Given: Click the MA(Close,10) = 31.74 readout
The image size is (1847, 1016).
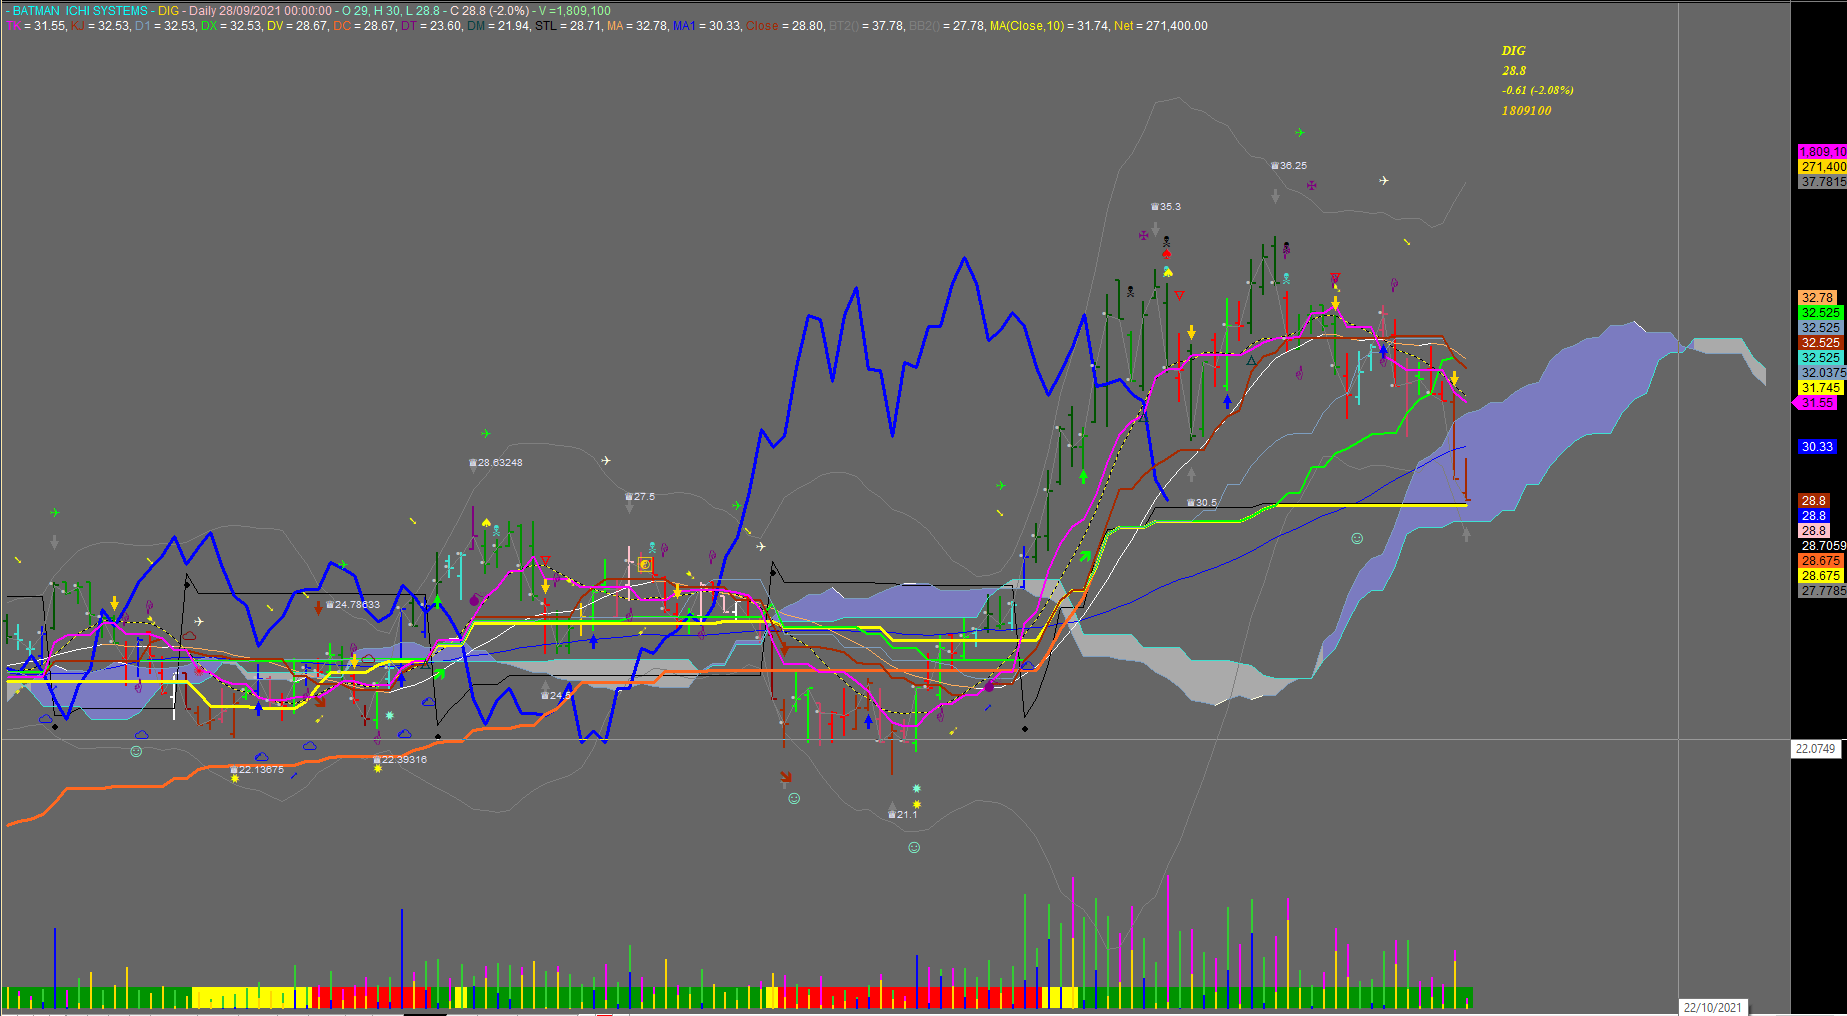Looking at the screenshot, I should coord(1050,26).
